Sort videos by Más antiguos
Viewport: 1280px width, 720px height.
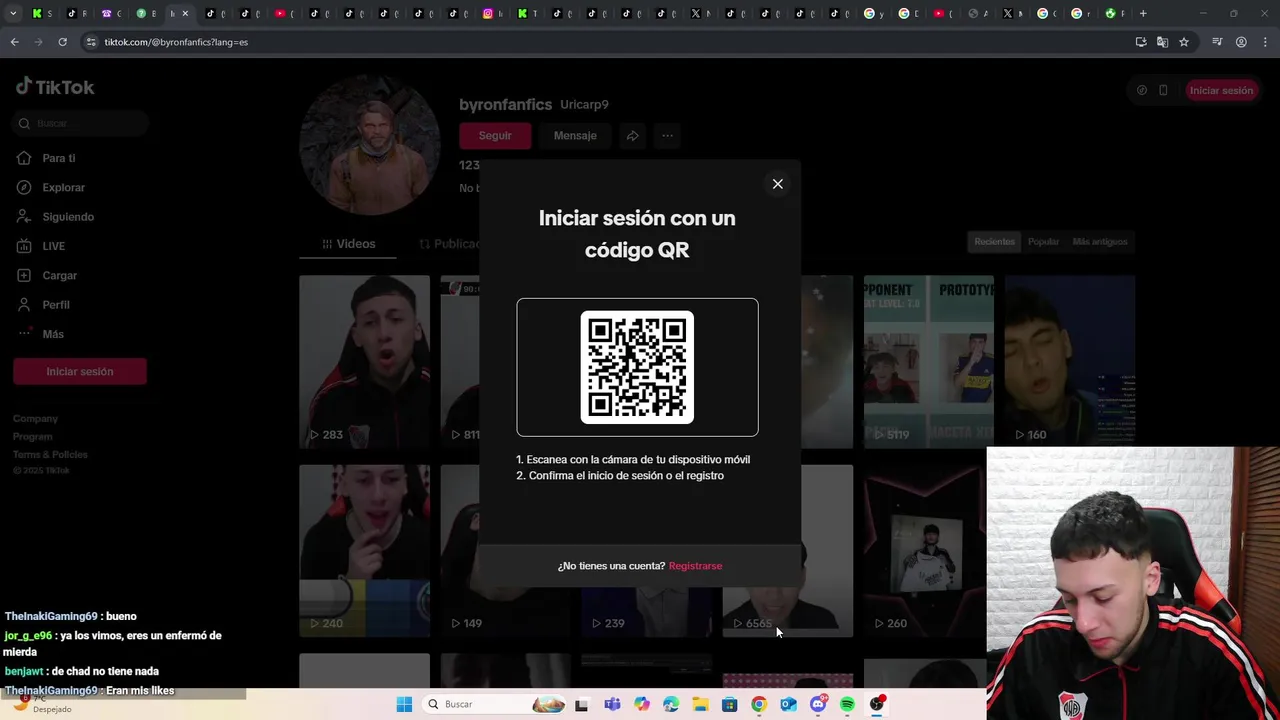[1099, 242]
